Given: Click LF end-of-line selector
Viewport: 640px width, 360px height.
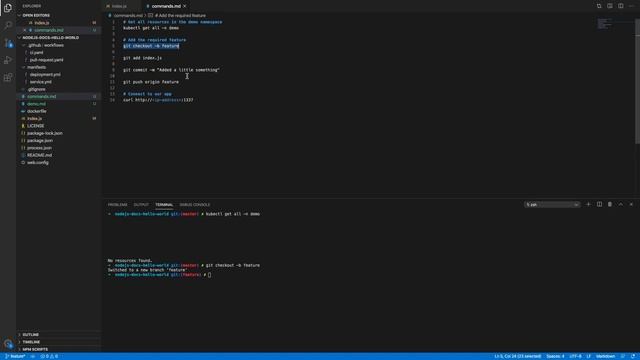Looking at the screenshot, I should pos(589,356).
